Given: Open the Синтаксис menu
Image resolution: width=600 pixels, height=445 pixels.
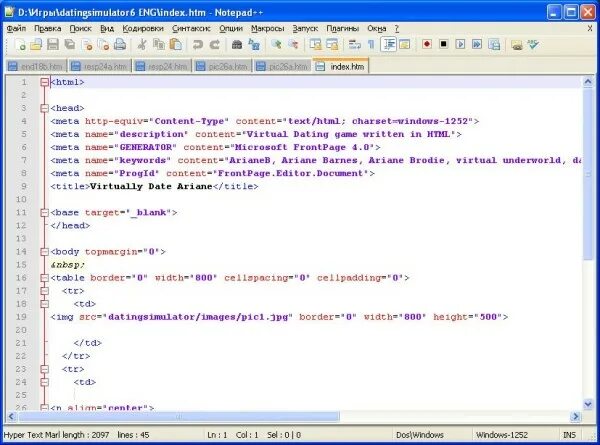Looking at the screenshot, I should [191, 28].
